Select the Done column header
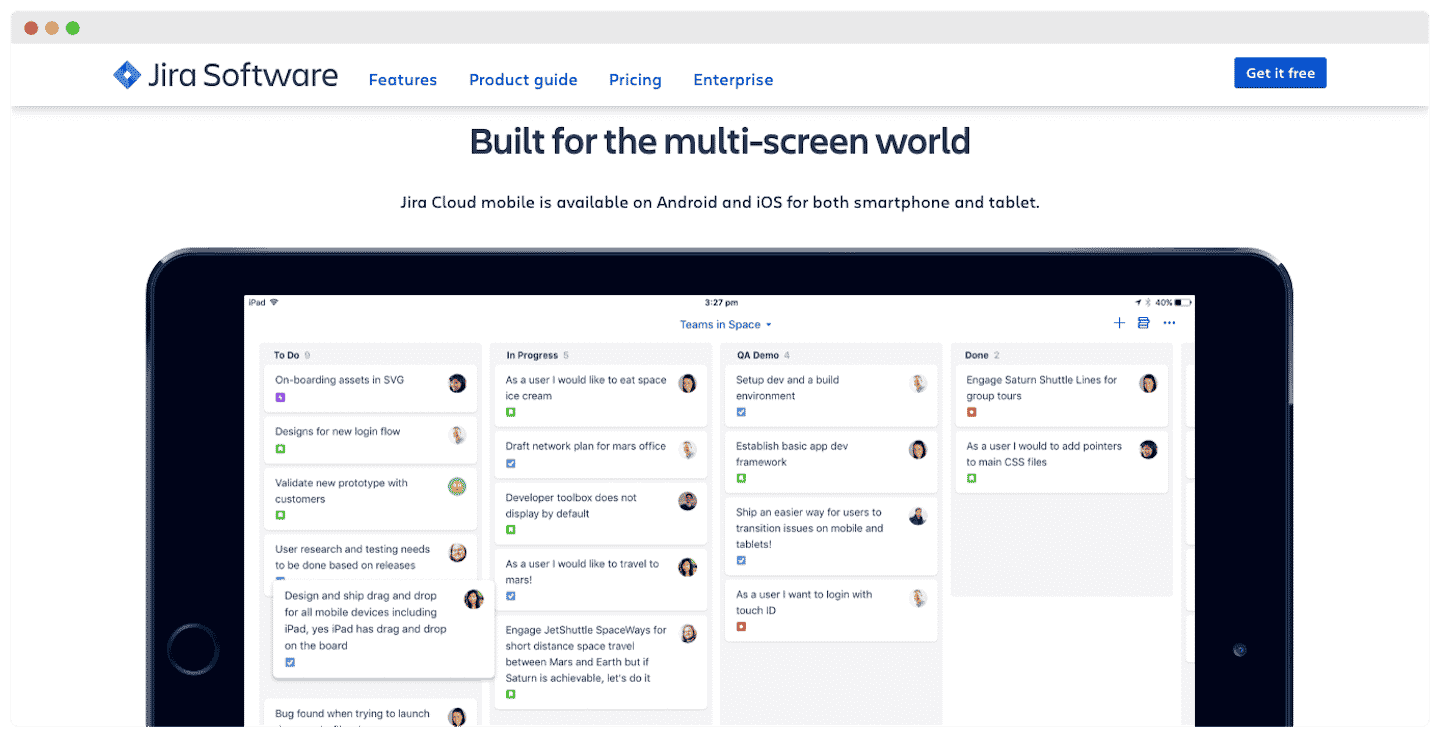The height and width of the screenshot is (737, 1440). point(982,355)
